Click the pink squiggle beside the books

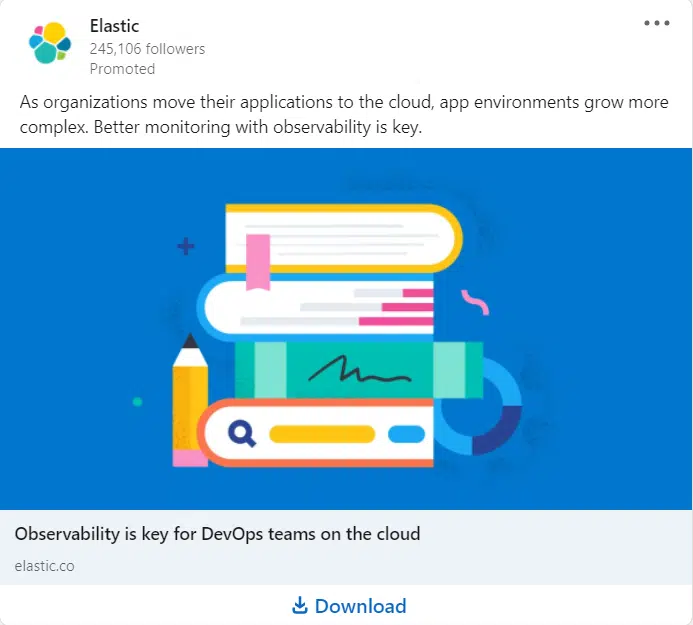click(x=475, y=302)
